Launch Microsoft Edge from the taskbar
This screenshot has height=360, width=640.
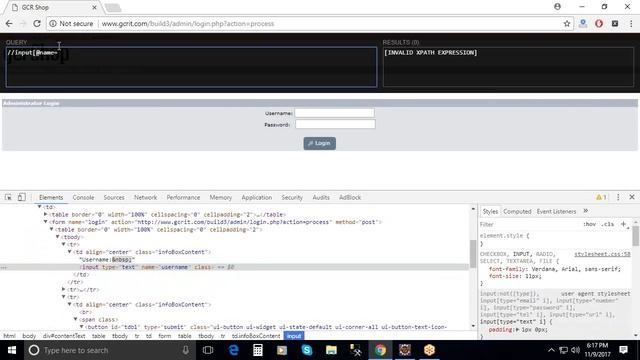[x=233, y=350]
